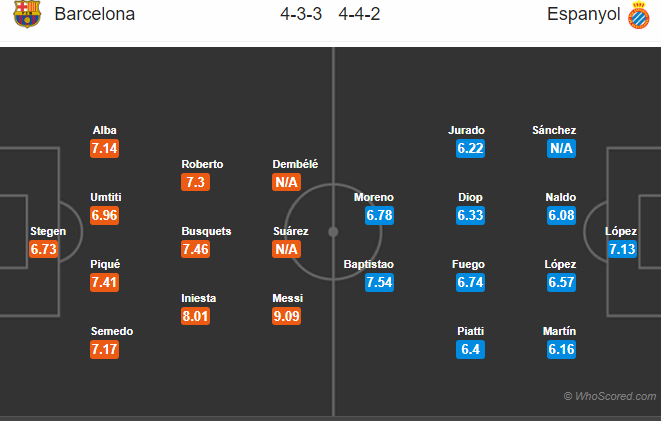This screenshot has height=421, width=661.
Task: Select Fuego's 6.74 rating badge
Action: coord(470,282)
